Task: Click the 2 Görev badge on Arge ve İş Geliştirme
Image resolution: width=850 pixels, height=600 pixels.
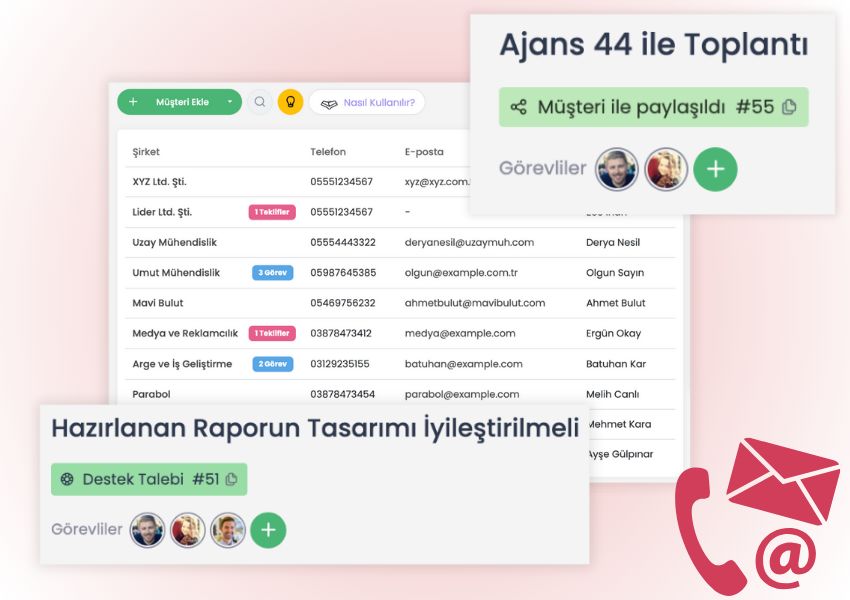Action: click(270, 363)
